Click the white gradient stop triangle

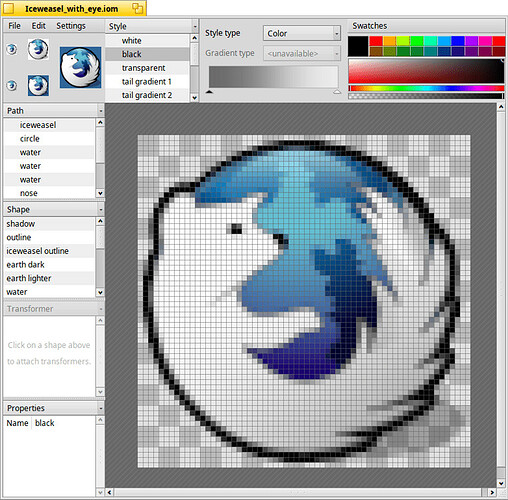[x=337, y=92]
